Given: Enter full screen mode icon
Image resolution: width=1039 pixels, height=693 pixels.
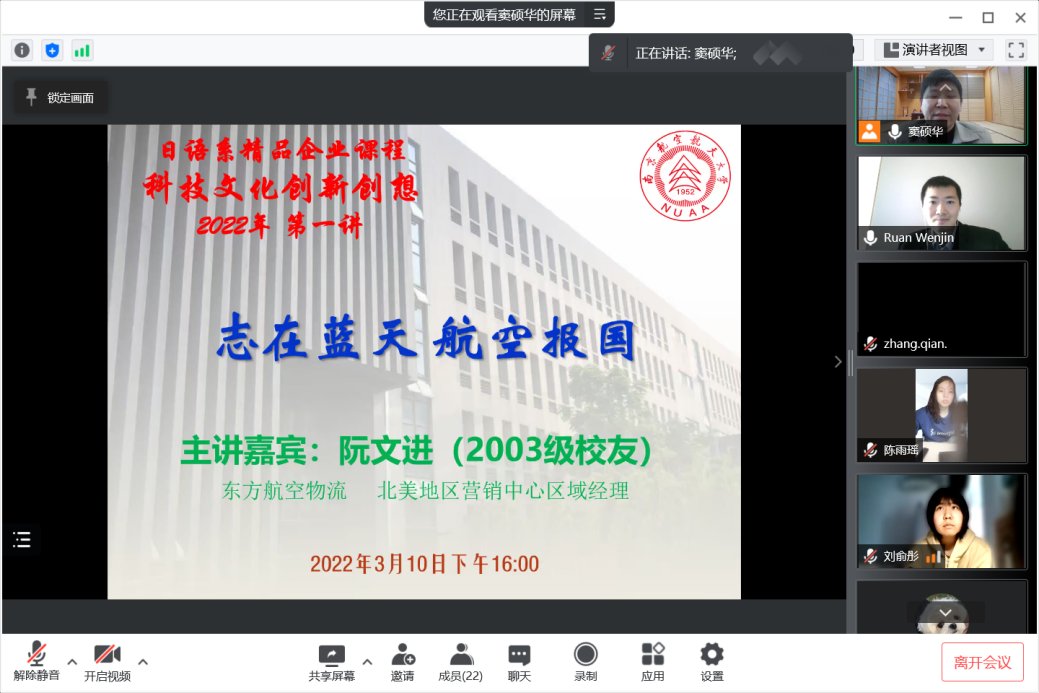Looking at the screenshot, I should pos(1016,50).
